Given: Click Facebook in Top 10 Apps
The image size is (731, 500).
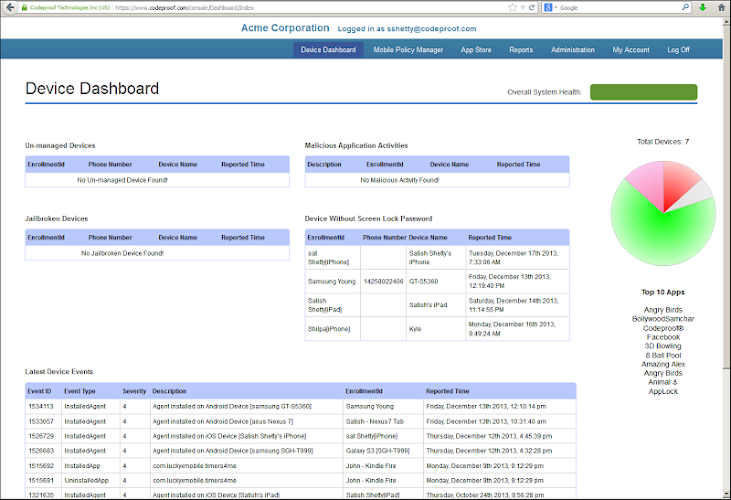Looking at the screenshot, I should pyautogui.click(x=663, y=337).
